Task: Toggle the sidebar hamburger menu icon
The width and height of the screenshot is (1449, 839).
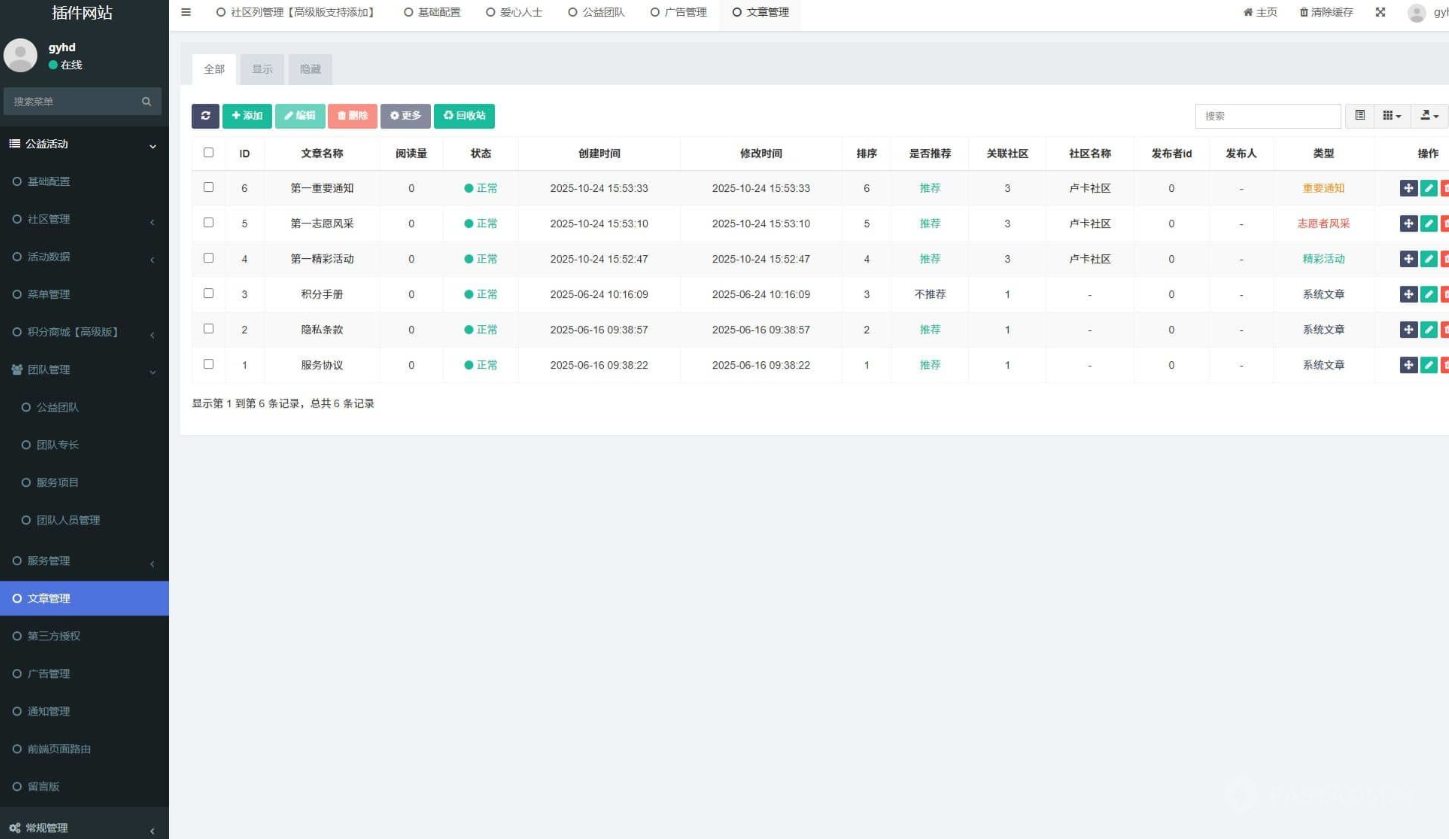Action: coord(186,12)
